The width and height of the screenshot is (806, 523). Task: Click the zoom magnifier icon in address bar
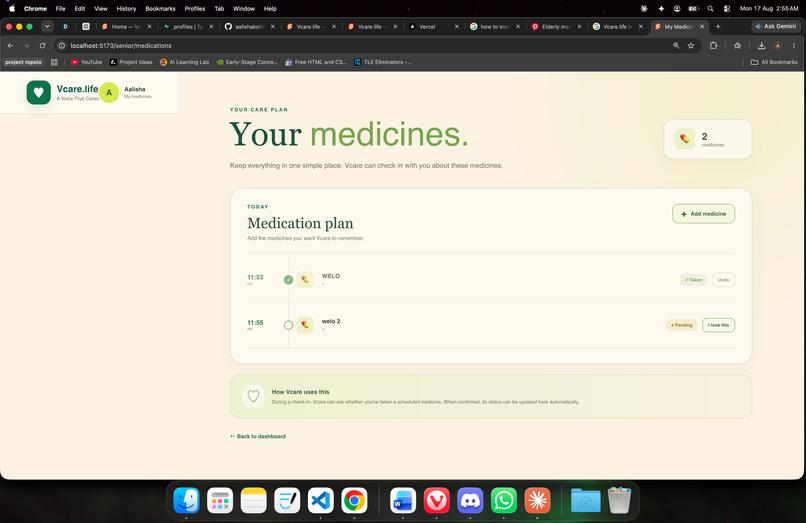click(x=676, y=46)
